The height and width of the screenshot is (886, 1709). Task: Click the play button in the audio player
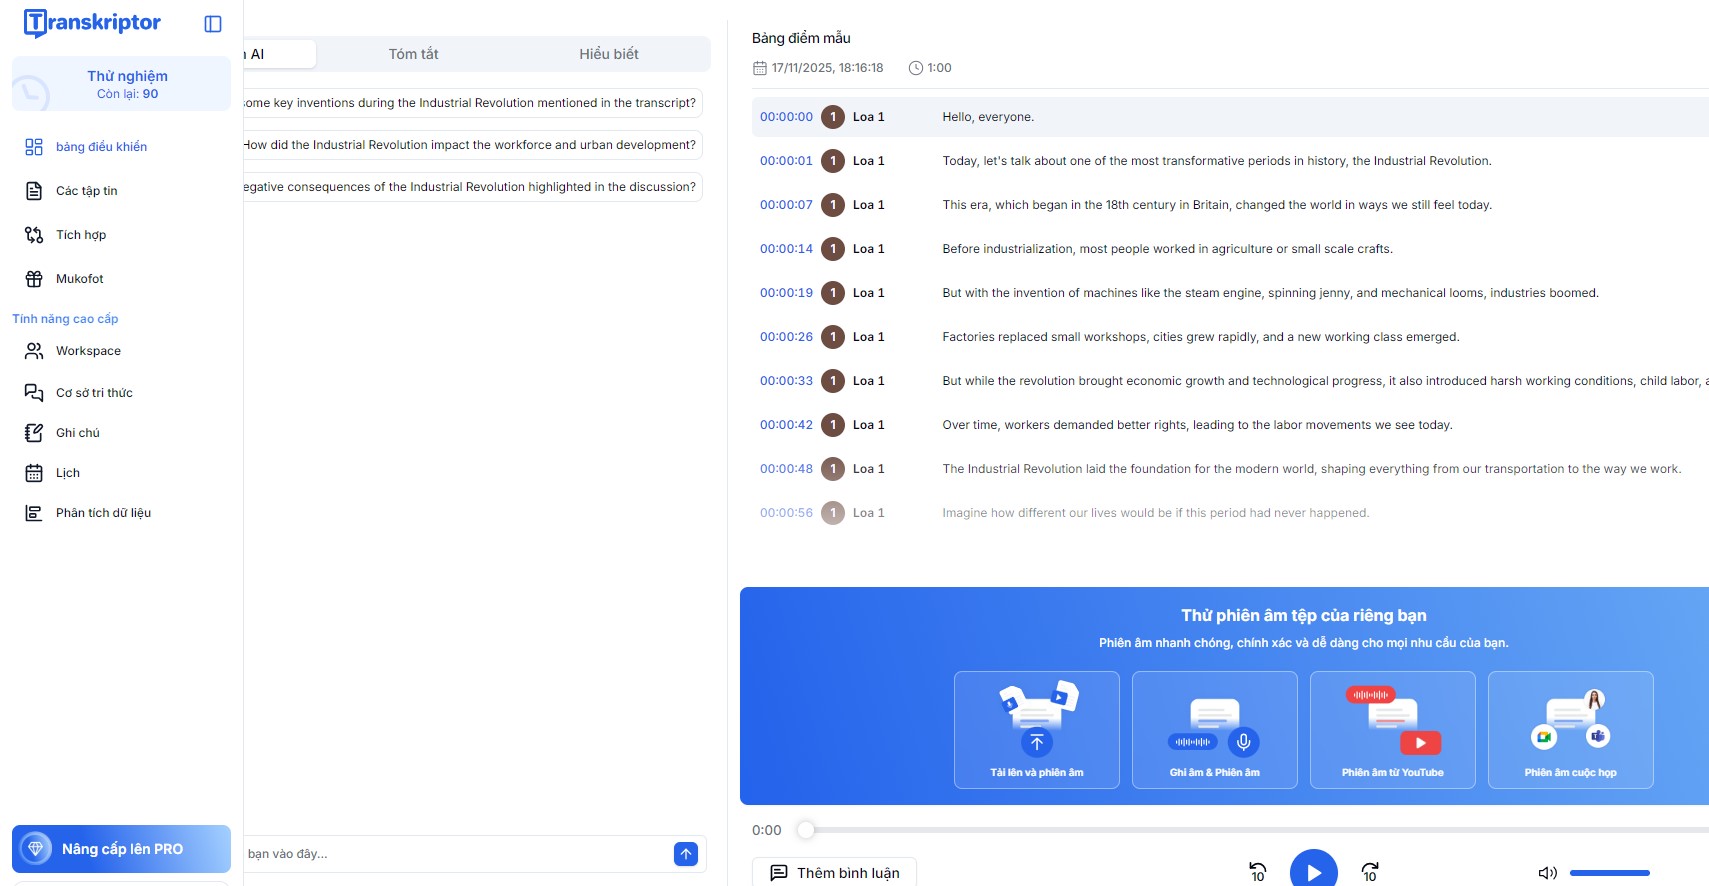pyautogui.click(x=1313, y=871)
